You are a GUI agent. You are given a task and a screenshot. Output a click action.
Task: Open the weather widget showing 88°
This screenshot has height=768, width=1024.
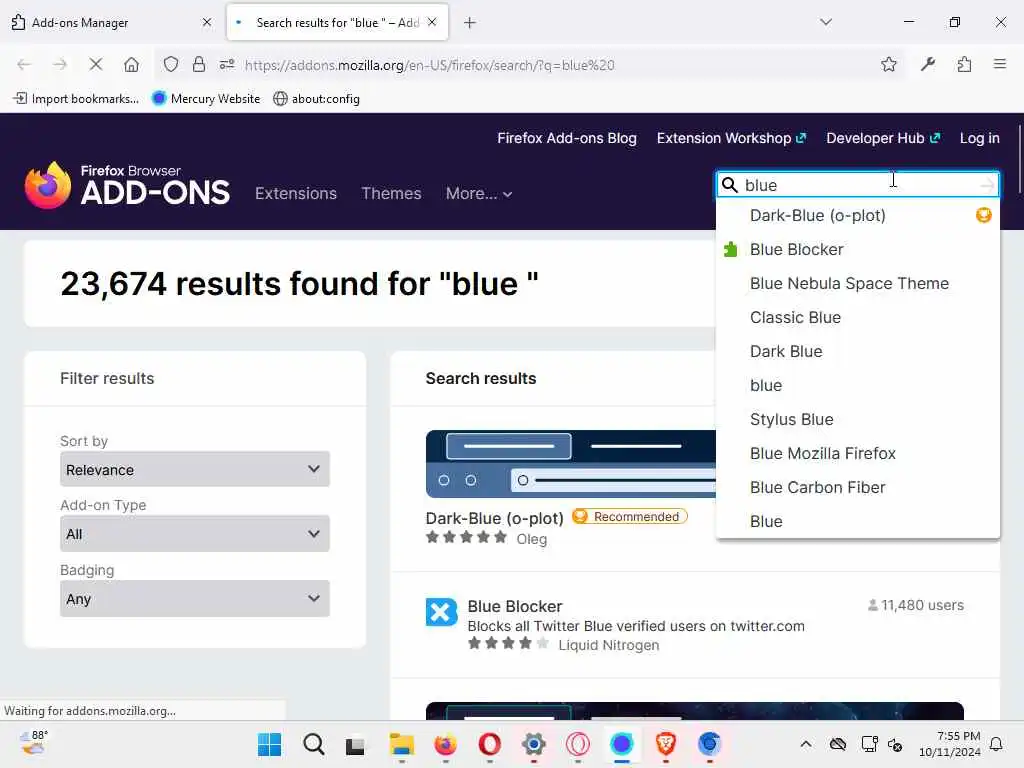coord(34,743)
